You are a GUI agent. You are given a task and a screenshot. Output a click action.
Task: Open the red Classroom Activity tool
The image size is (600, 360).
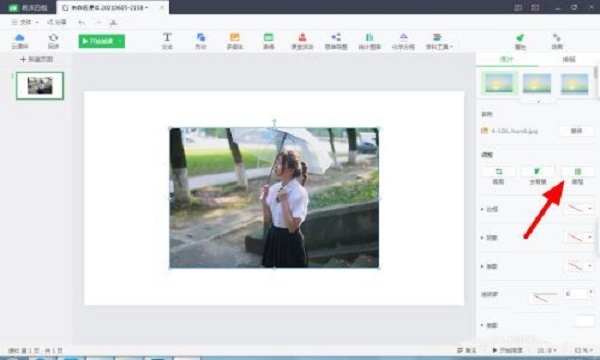coord(302,41)
